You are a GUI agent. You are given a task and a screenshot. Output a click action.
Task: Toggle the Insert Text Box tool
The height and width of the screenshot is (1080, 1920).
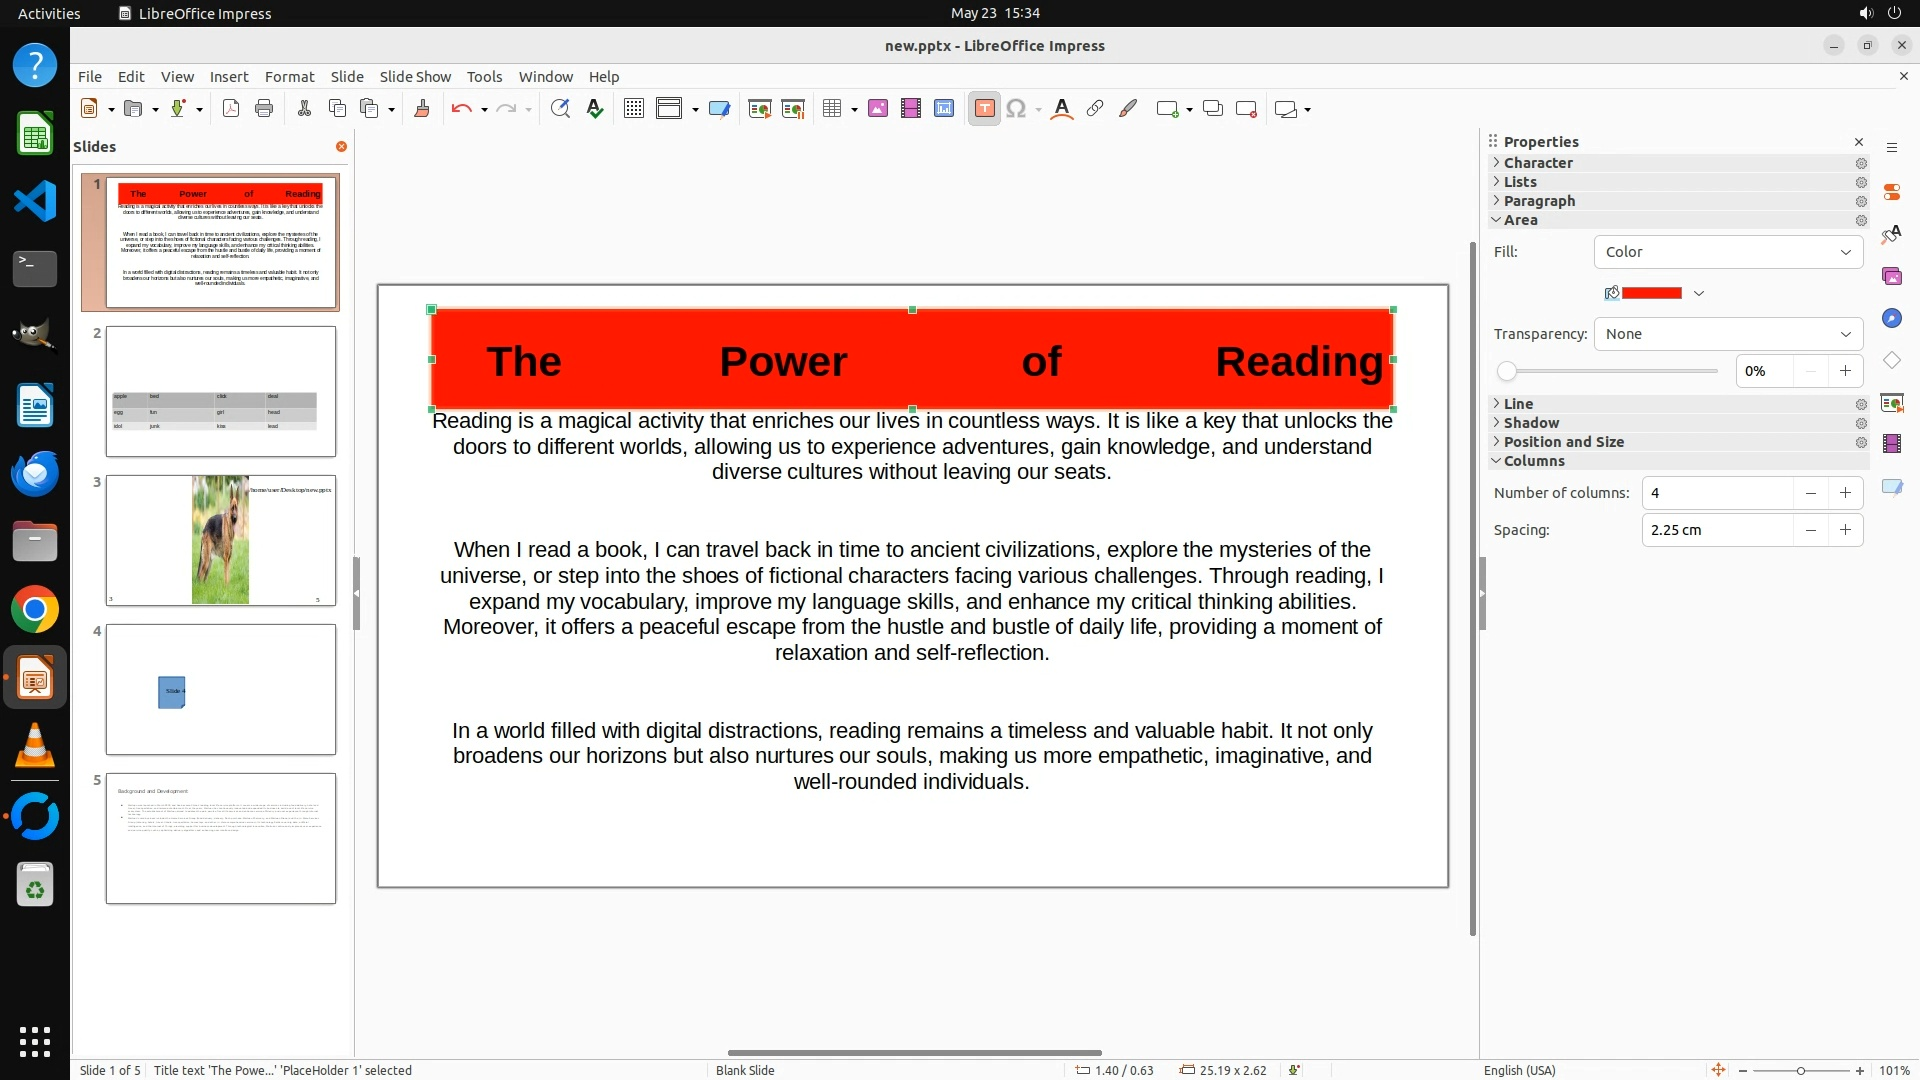984,109
